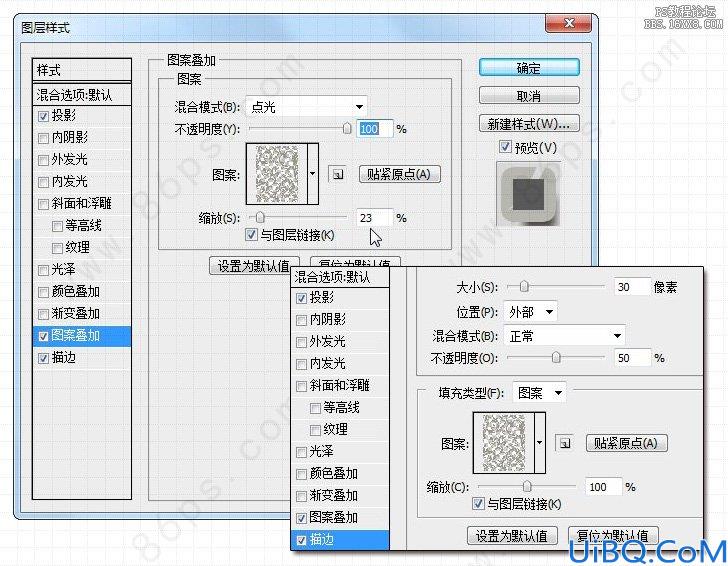Open 位置(P) dropdown showing 外部
Image resolution: width=728 pixels, height=566 pixels.
point(530,312)
